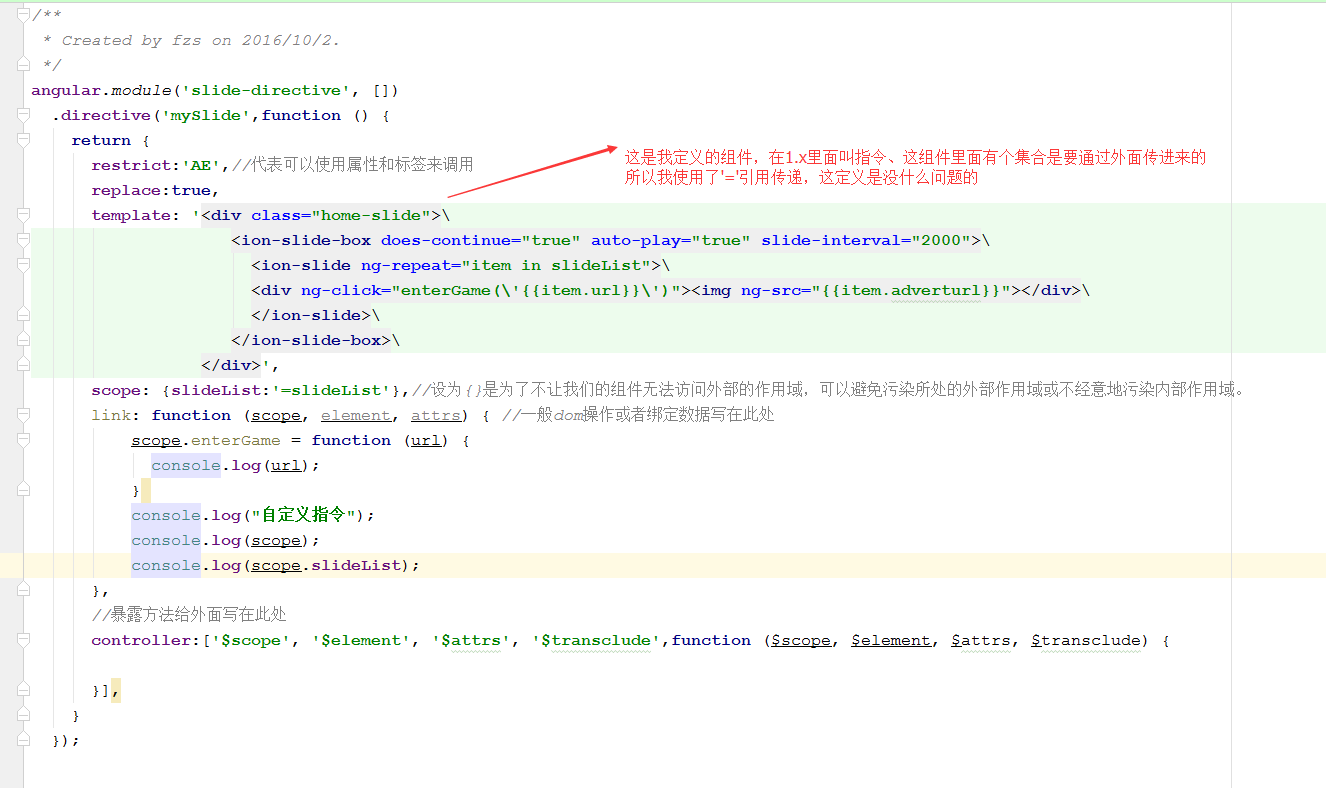Click 'enterGame' in the scope.enterGame assignment
The height and width of the screenshot is (788, 1326).
point(236,440)
